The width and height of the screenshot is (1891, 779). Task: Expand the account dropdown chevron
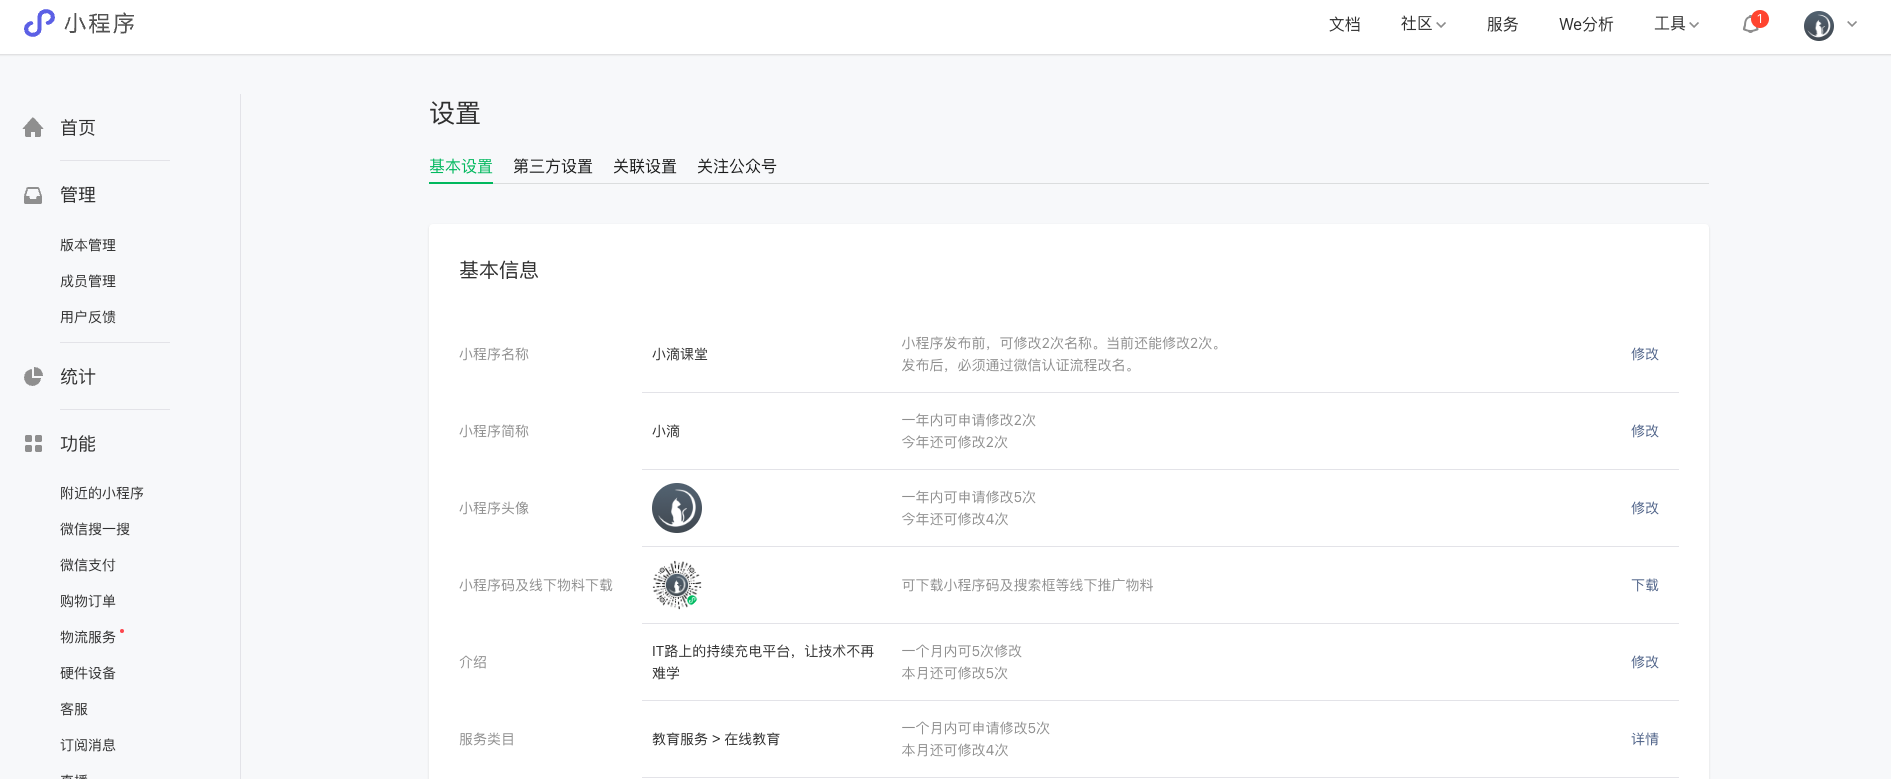tap(1852, 24)
